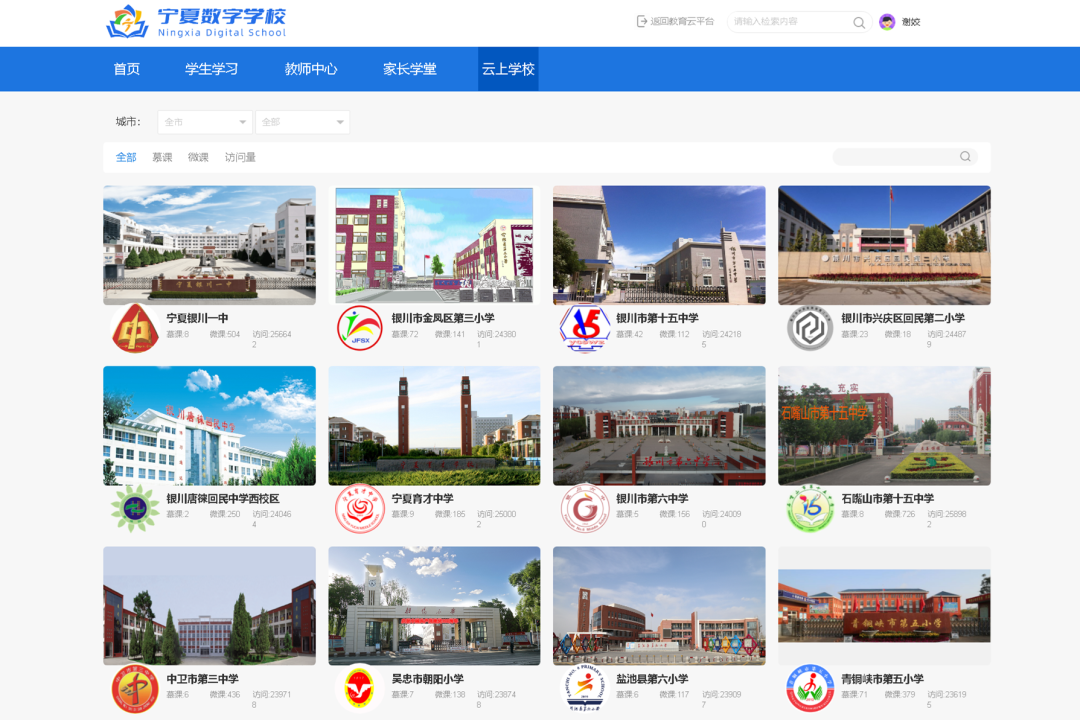Click the search magnifier icon in header
This screenshot has height=720, width=1080.
pos(859,22)
